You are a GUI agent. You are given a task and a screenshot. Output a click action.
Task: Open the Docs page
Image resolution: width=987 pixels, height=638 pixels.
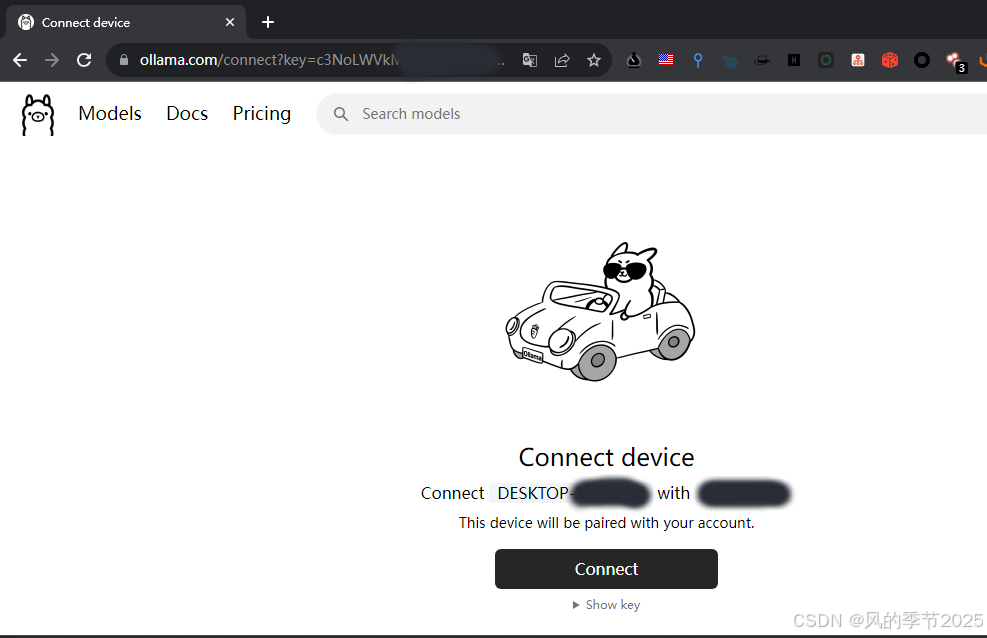coord(187,113)
